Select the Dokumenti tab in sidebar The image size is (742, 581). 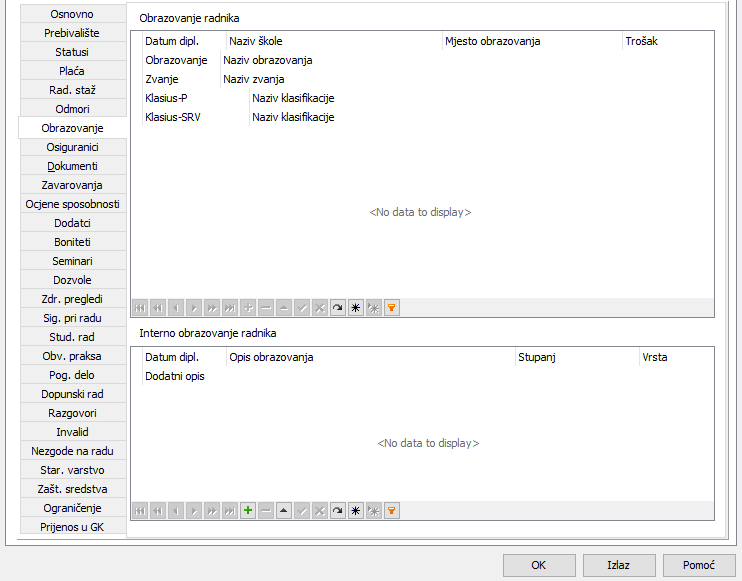72,166
